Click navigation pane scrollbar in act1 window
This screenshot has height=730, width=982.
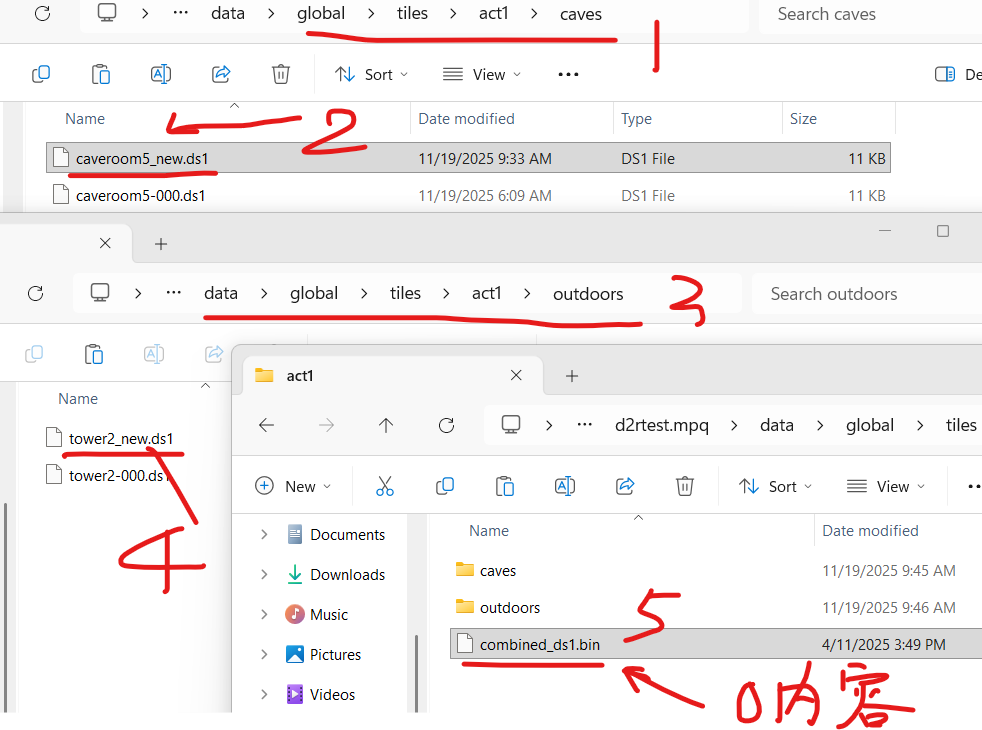[x=416, y=674]
